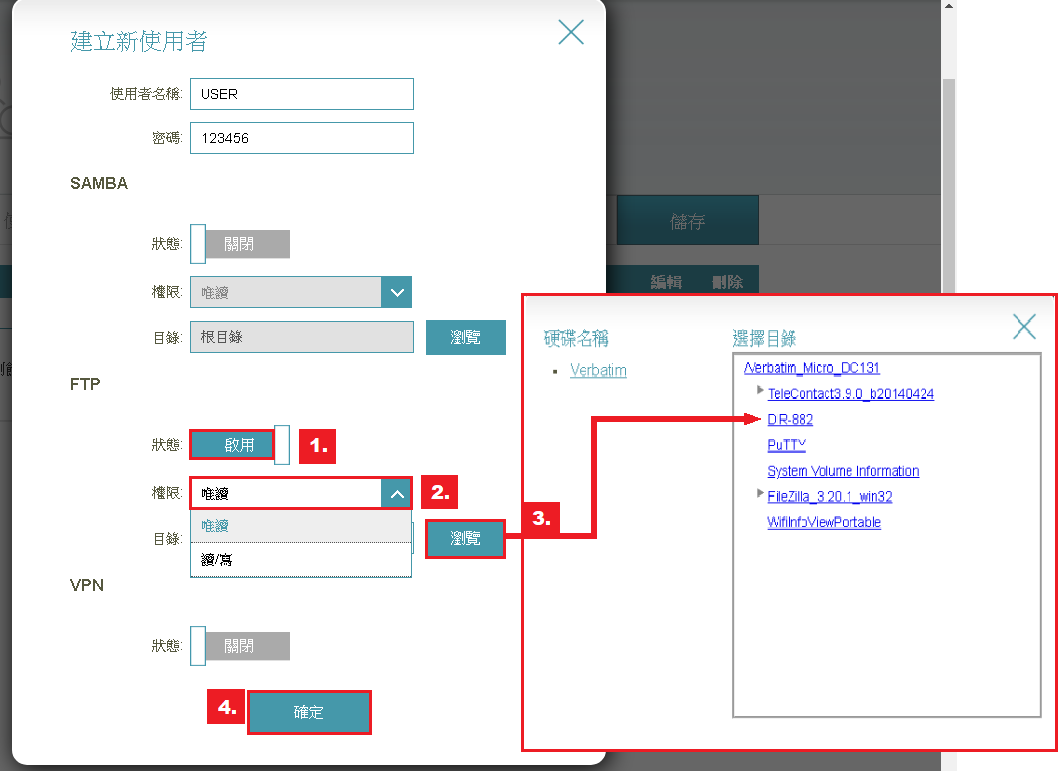Select the System Volume Information folder
Screen dimensions: 1059x771
843,471
